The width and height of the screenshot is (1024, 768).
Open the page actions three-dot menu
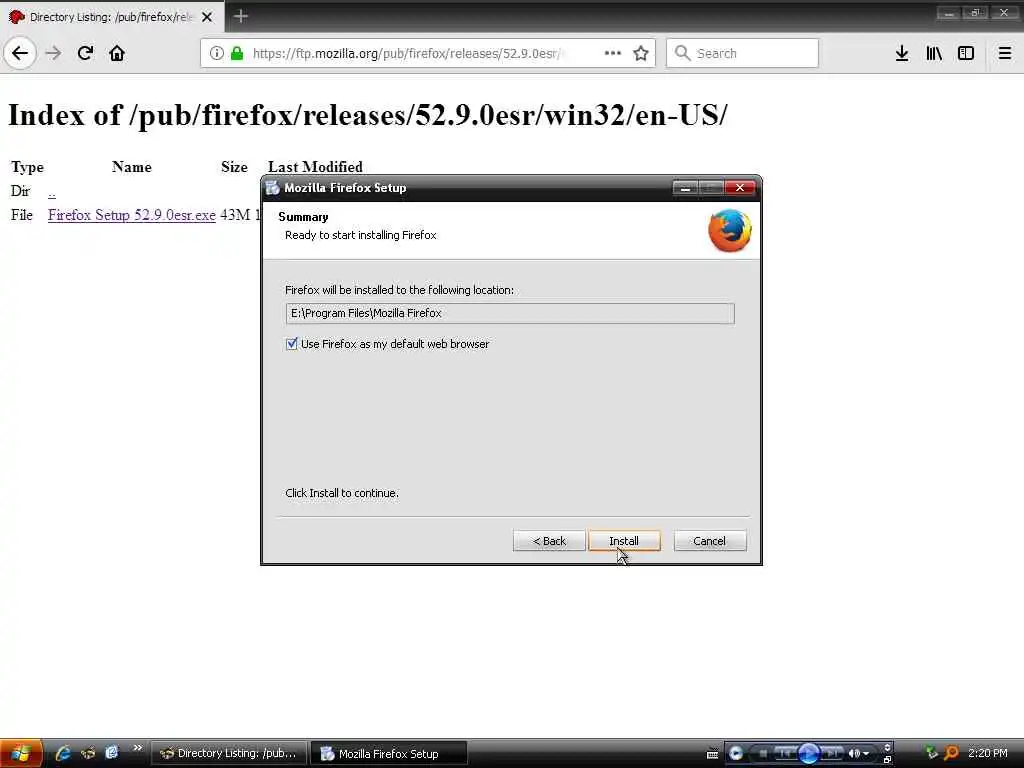[613, 53]
